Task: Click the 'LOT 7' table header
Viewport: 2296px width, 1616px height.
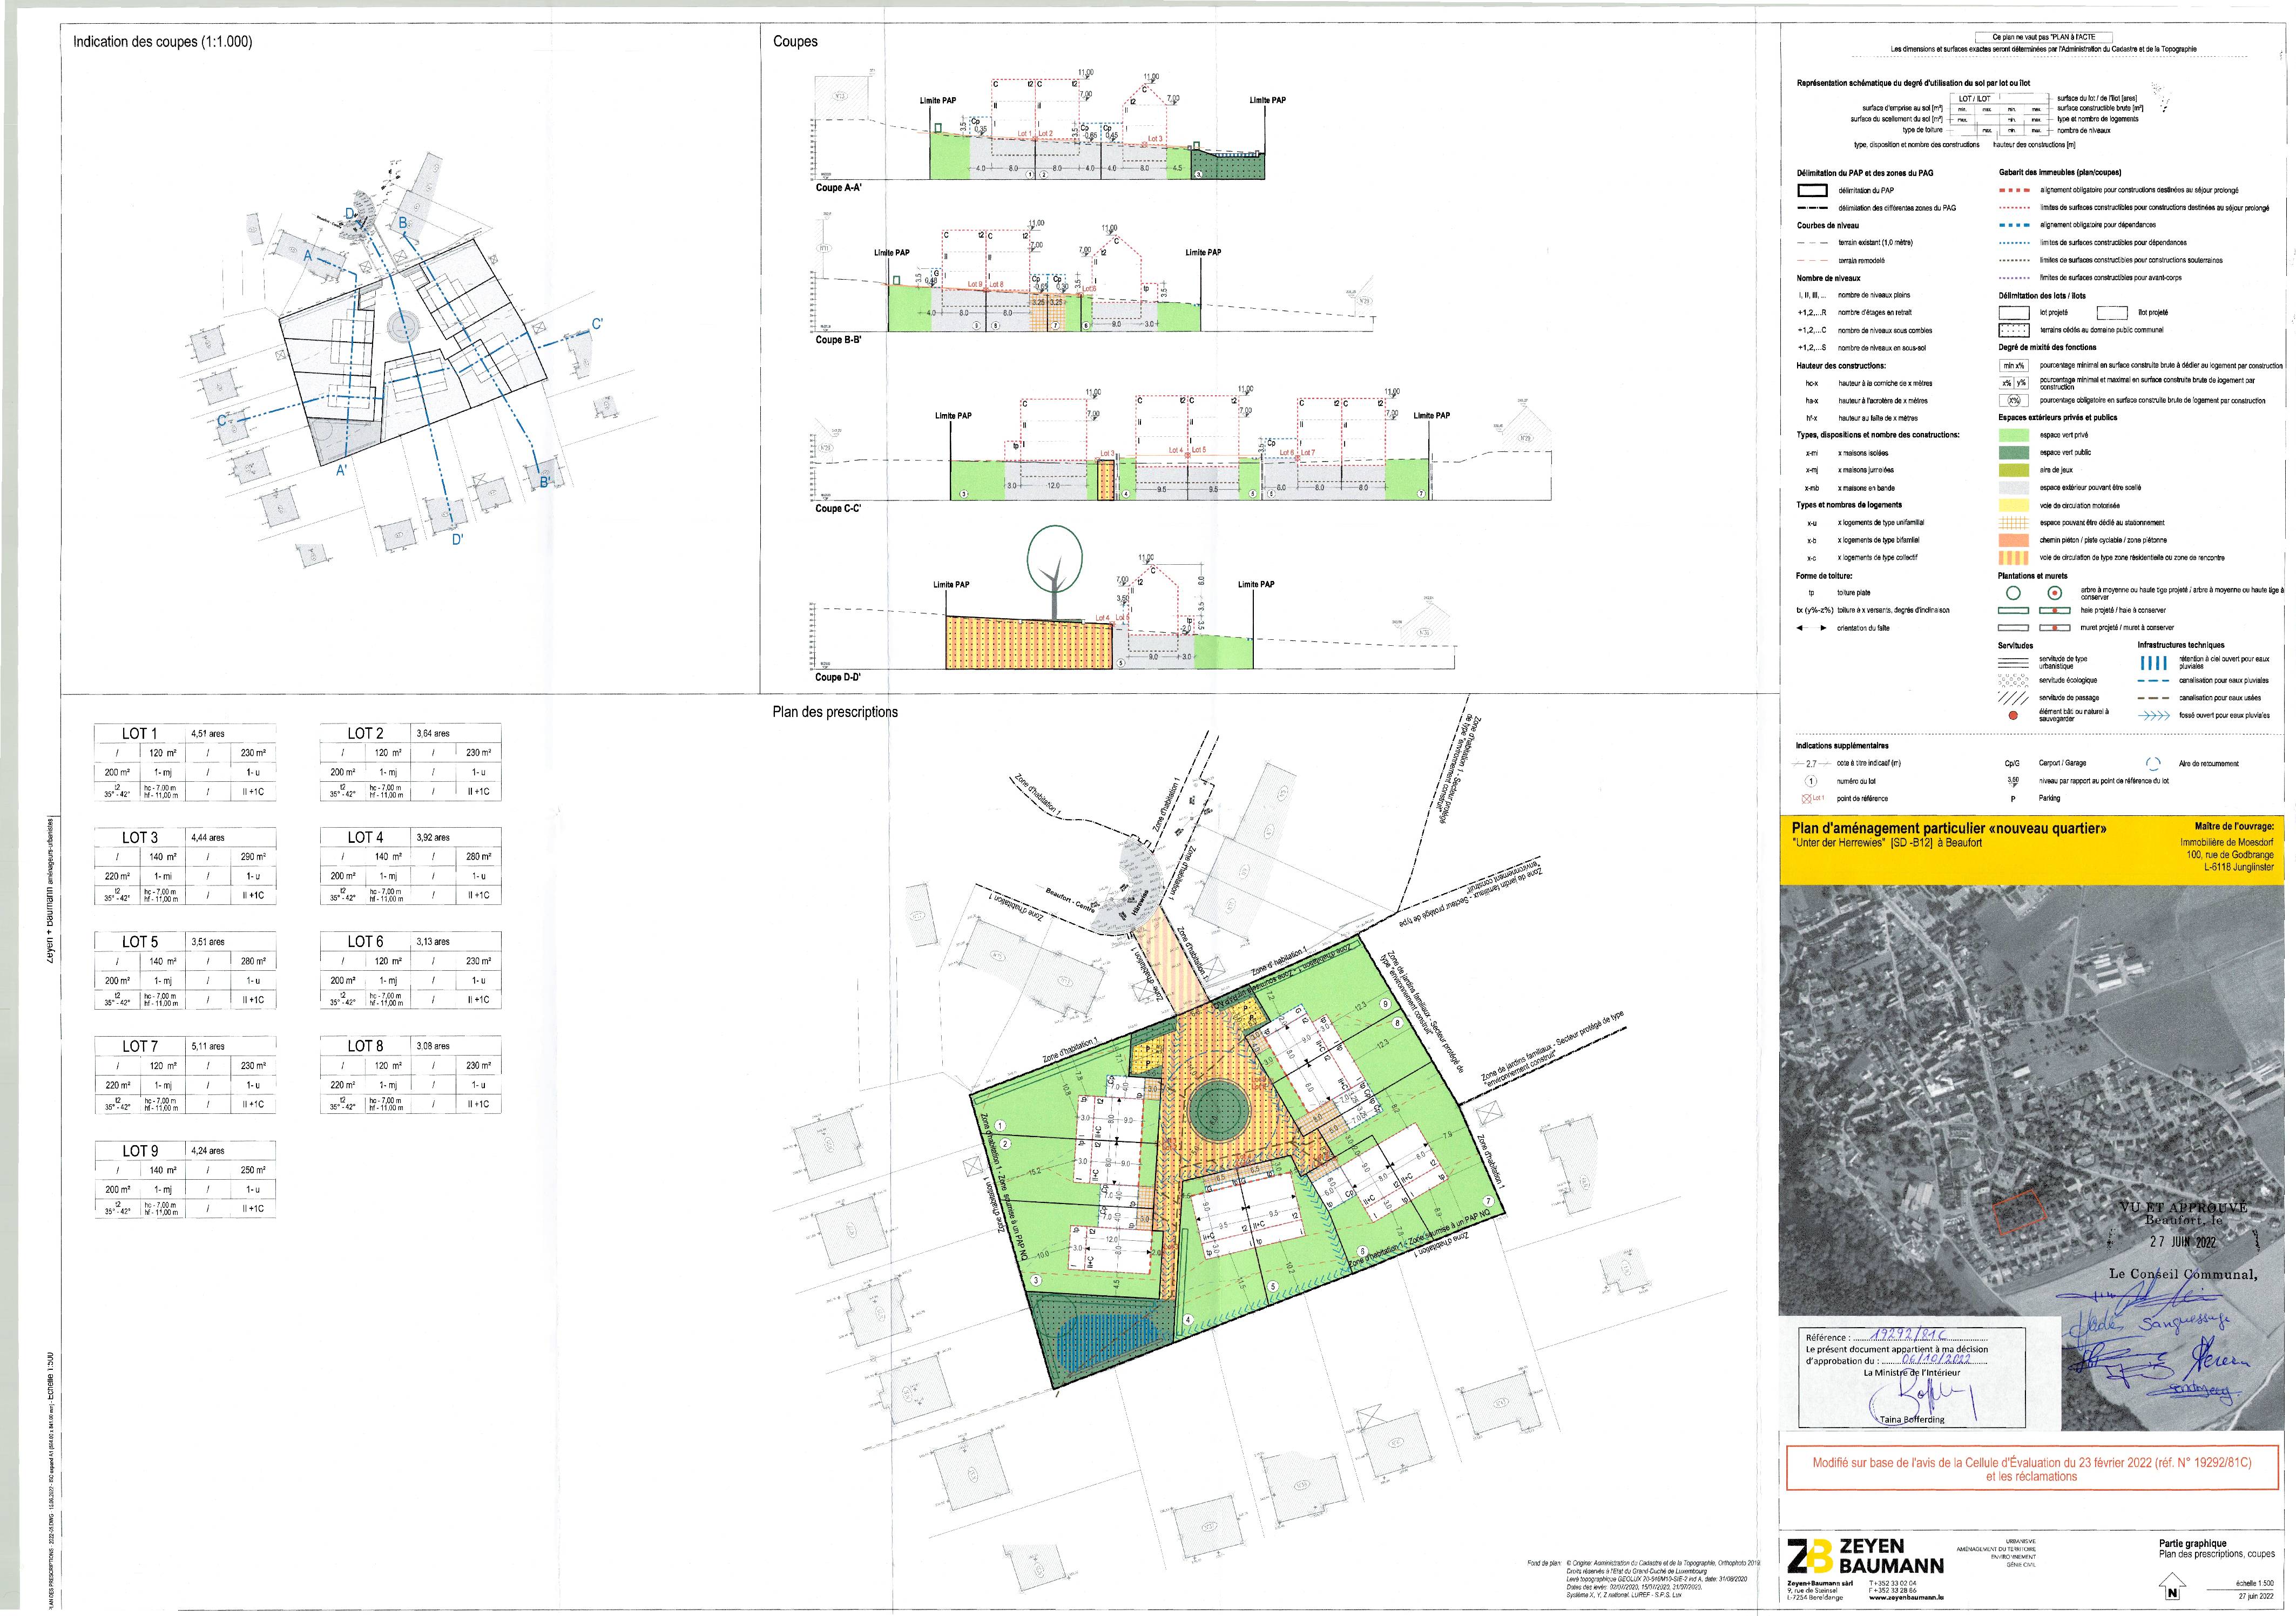Action: (140, 1047)
